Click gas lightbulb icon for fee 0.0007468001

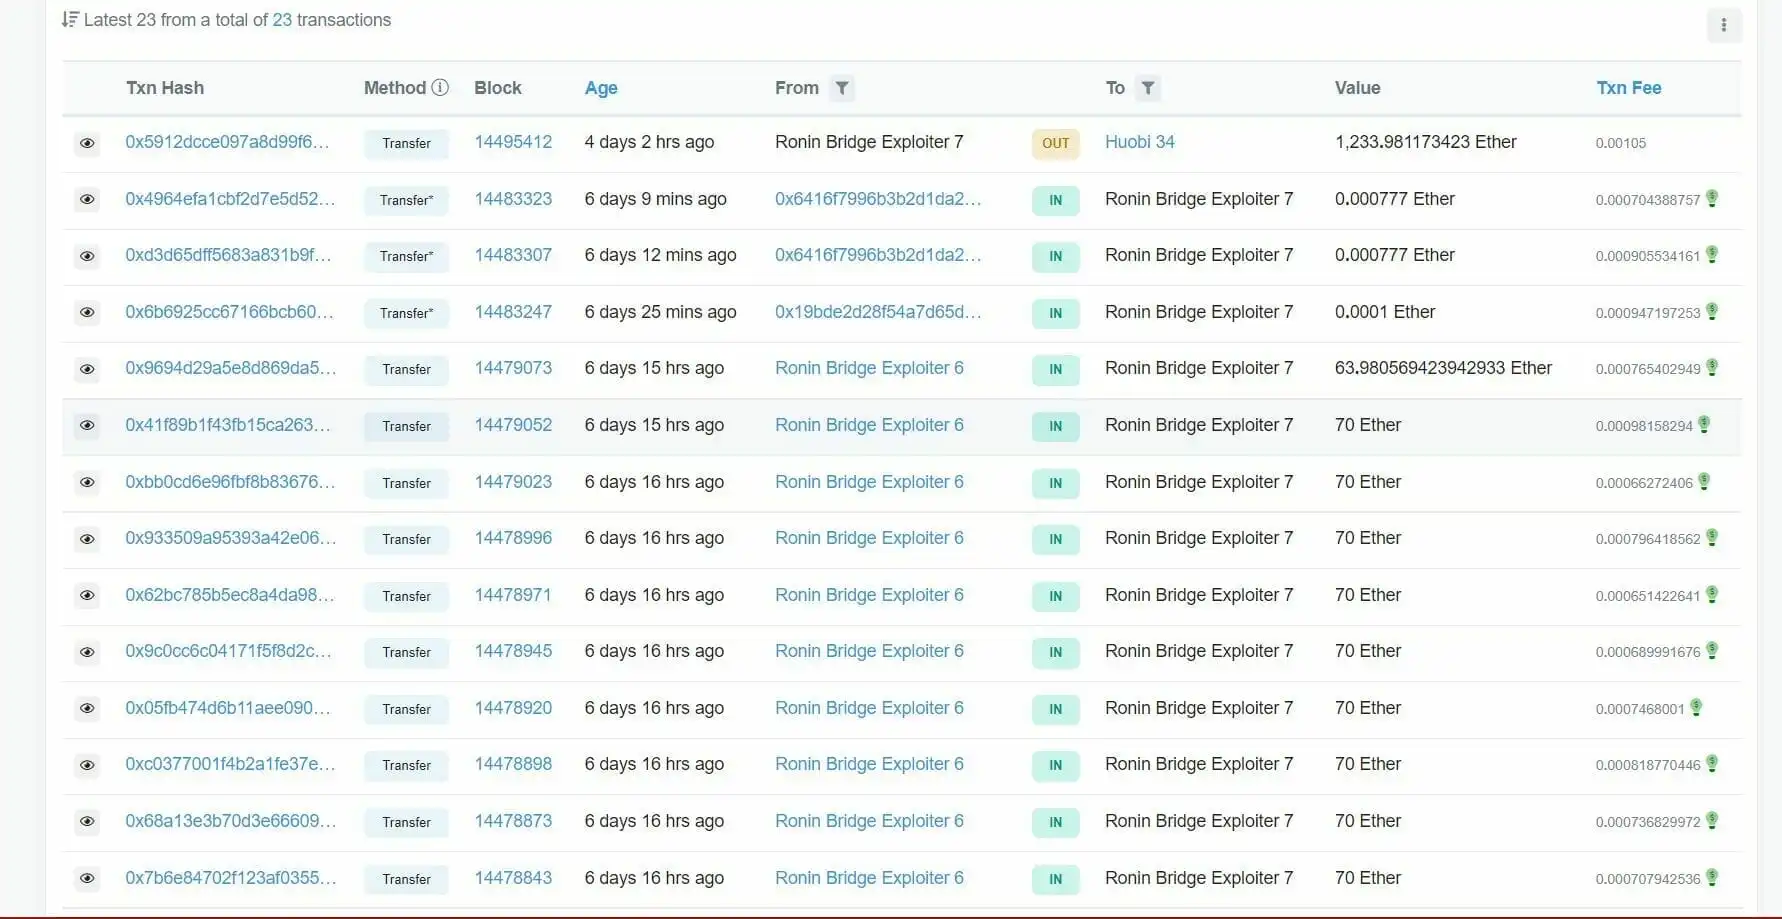pos(1696,708)
